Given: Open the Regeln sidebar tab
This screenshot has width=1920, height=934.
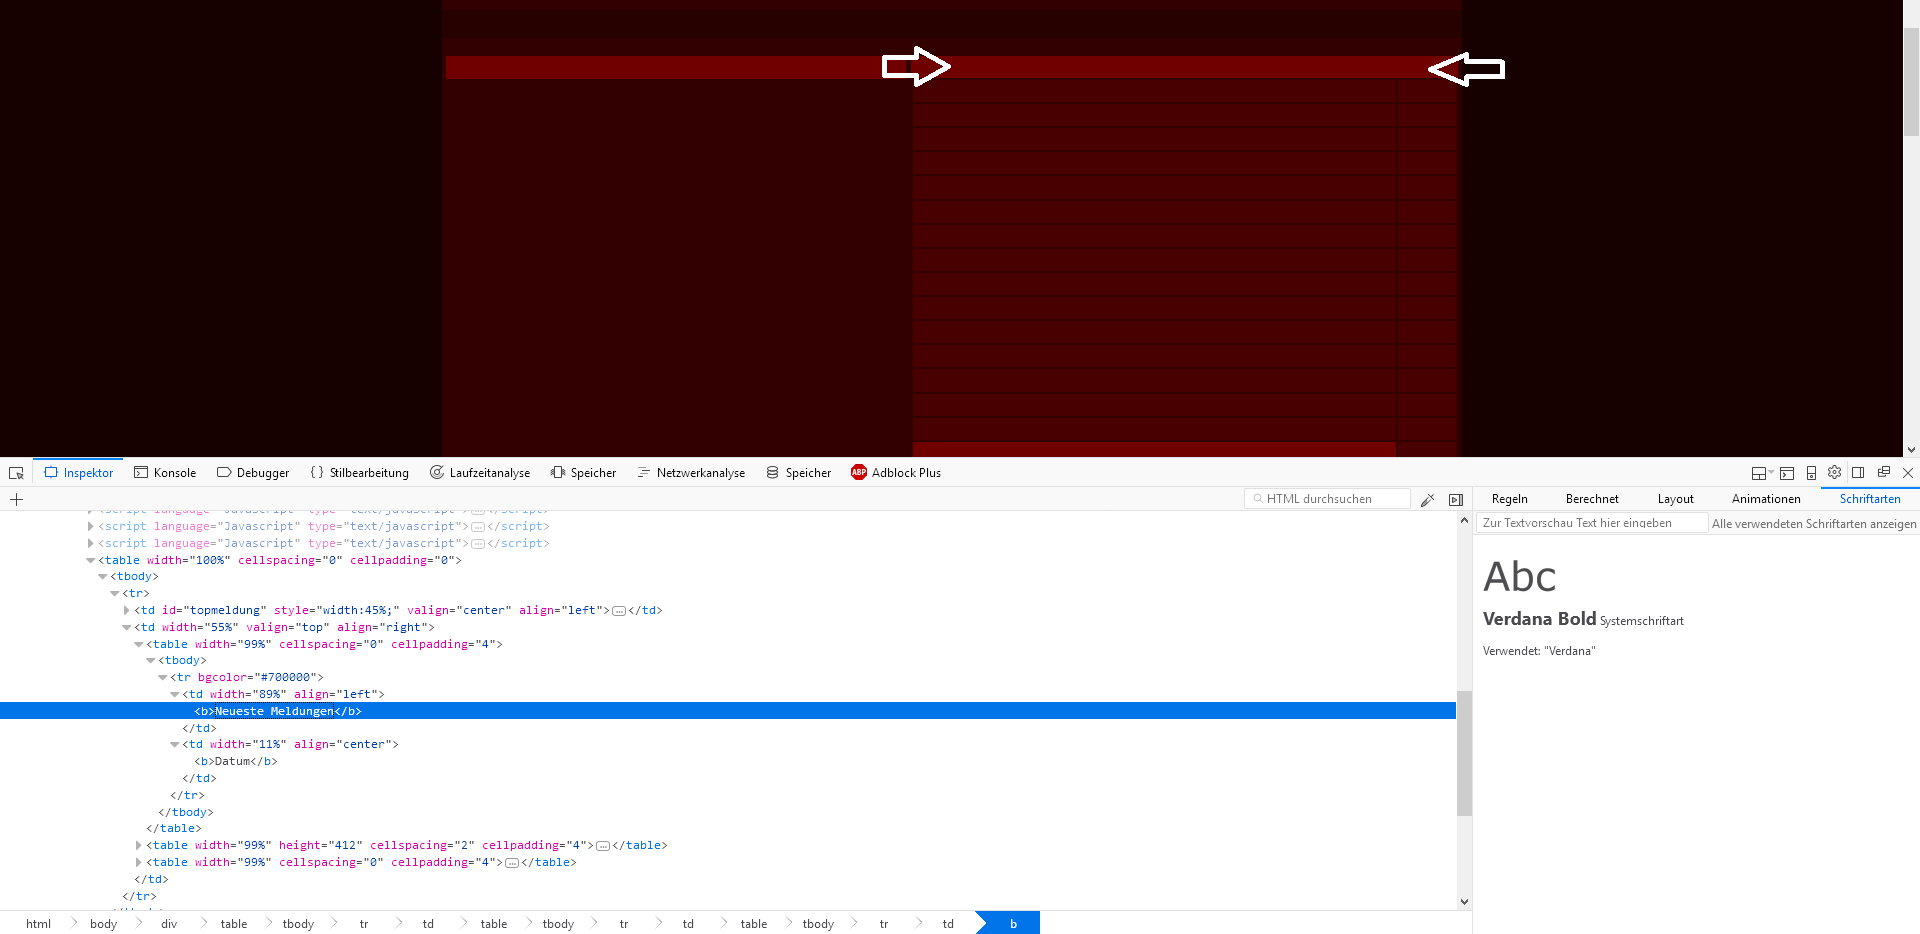Looking at the screenshot, I should coord(1509,499).
